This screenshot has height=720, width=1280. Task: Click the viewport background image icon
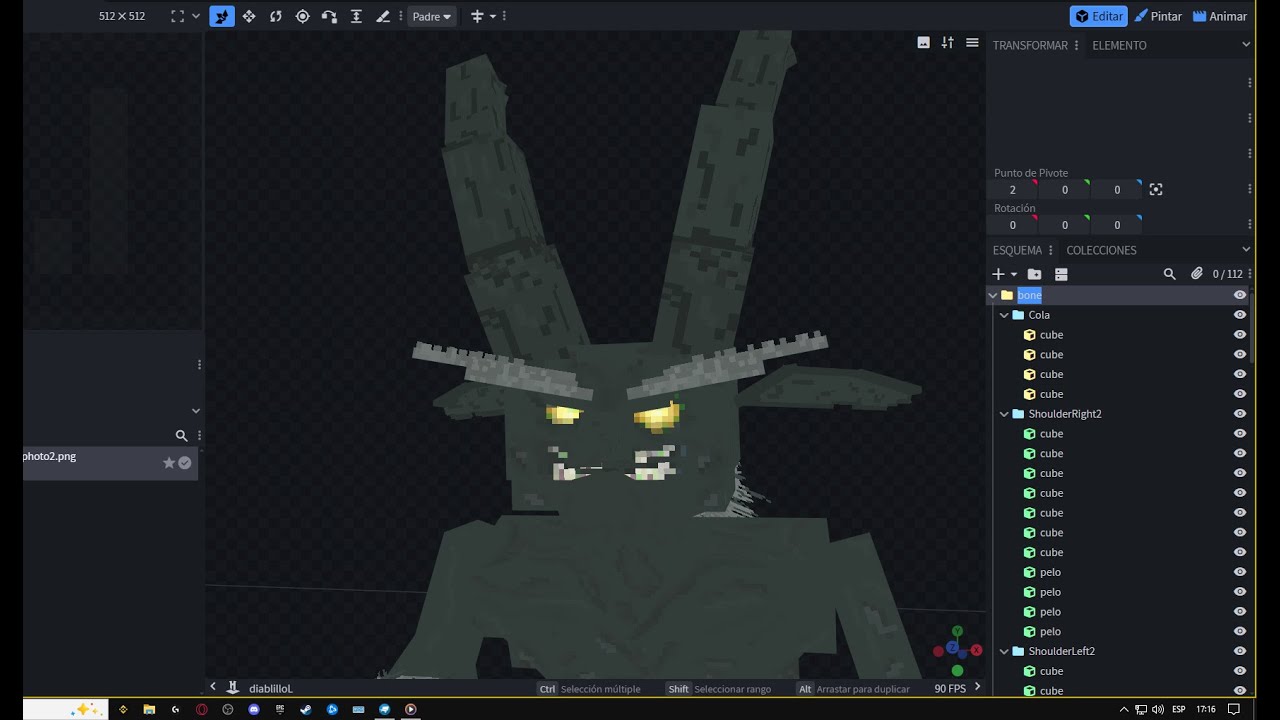click(923, 42)
